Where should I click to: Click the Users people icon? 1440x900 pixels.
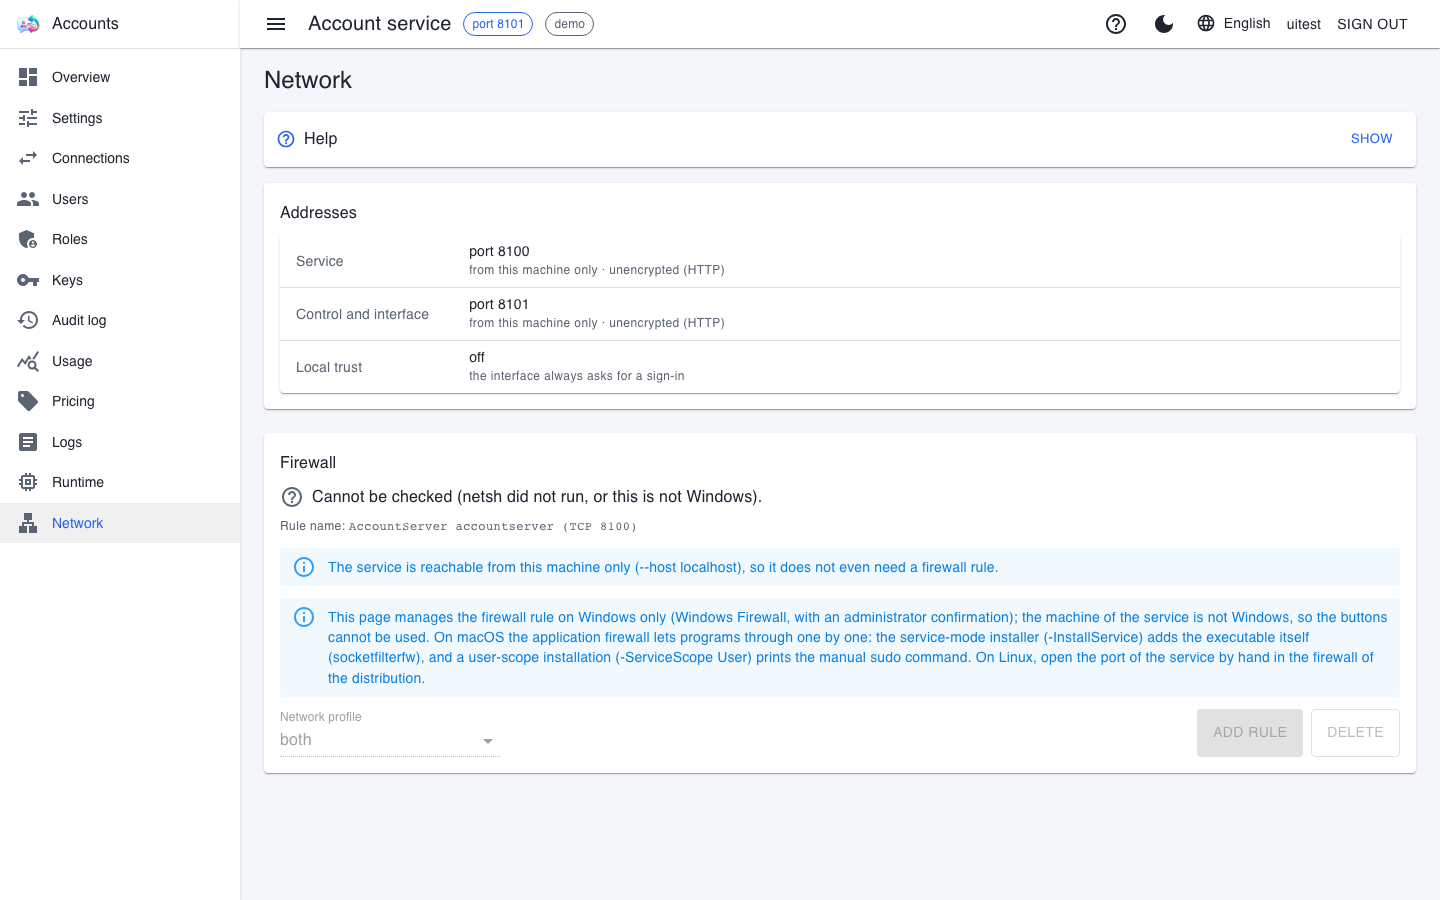(x=28, y=199)
